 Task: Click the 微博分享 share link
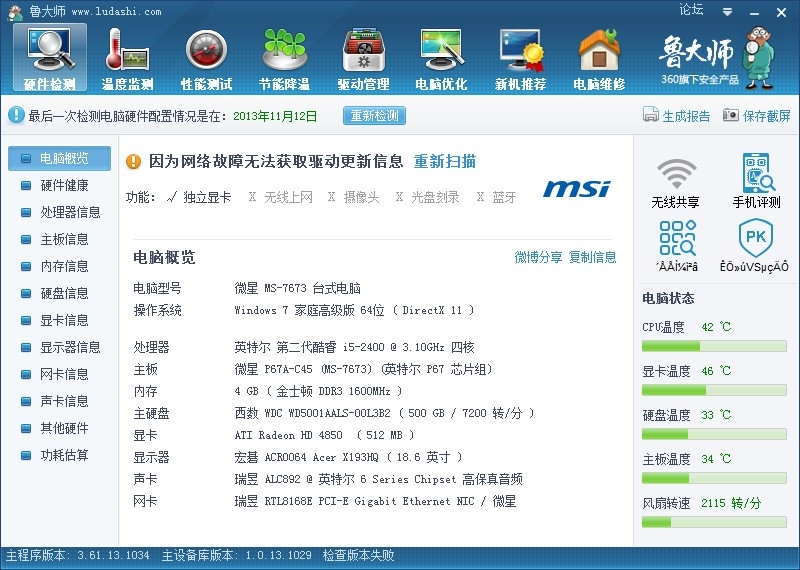pos(538,257)
